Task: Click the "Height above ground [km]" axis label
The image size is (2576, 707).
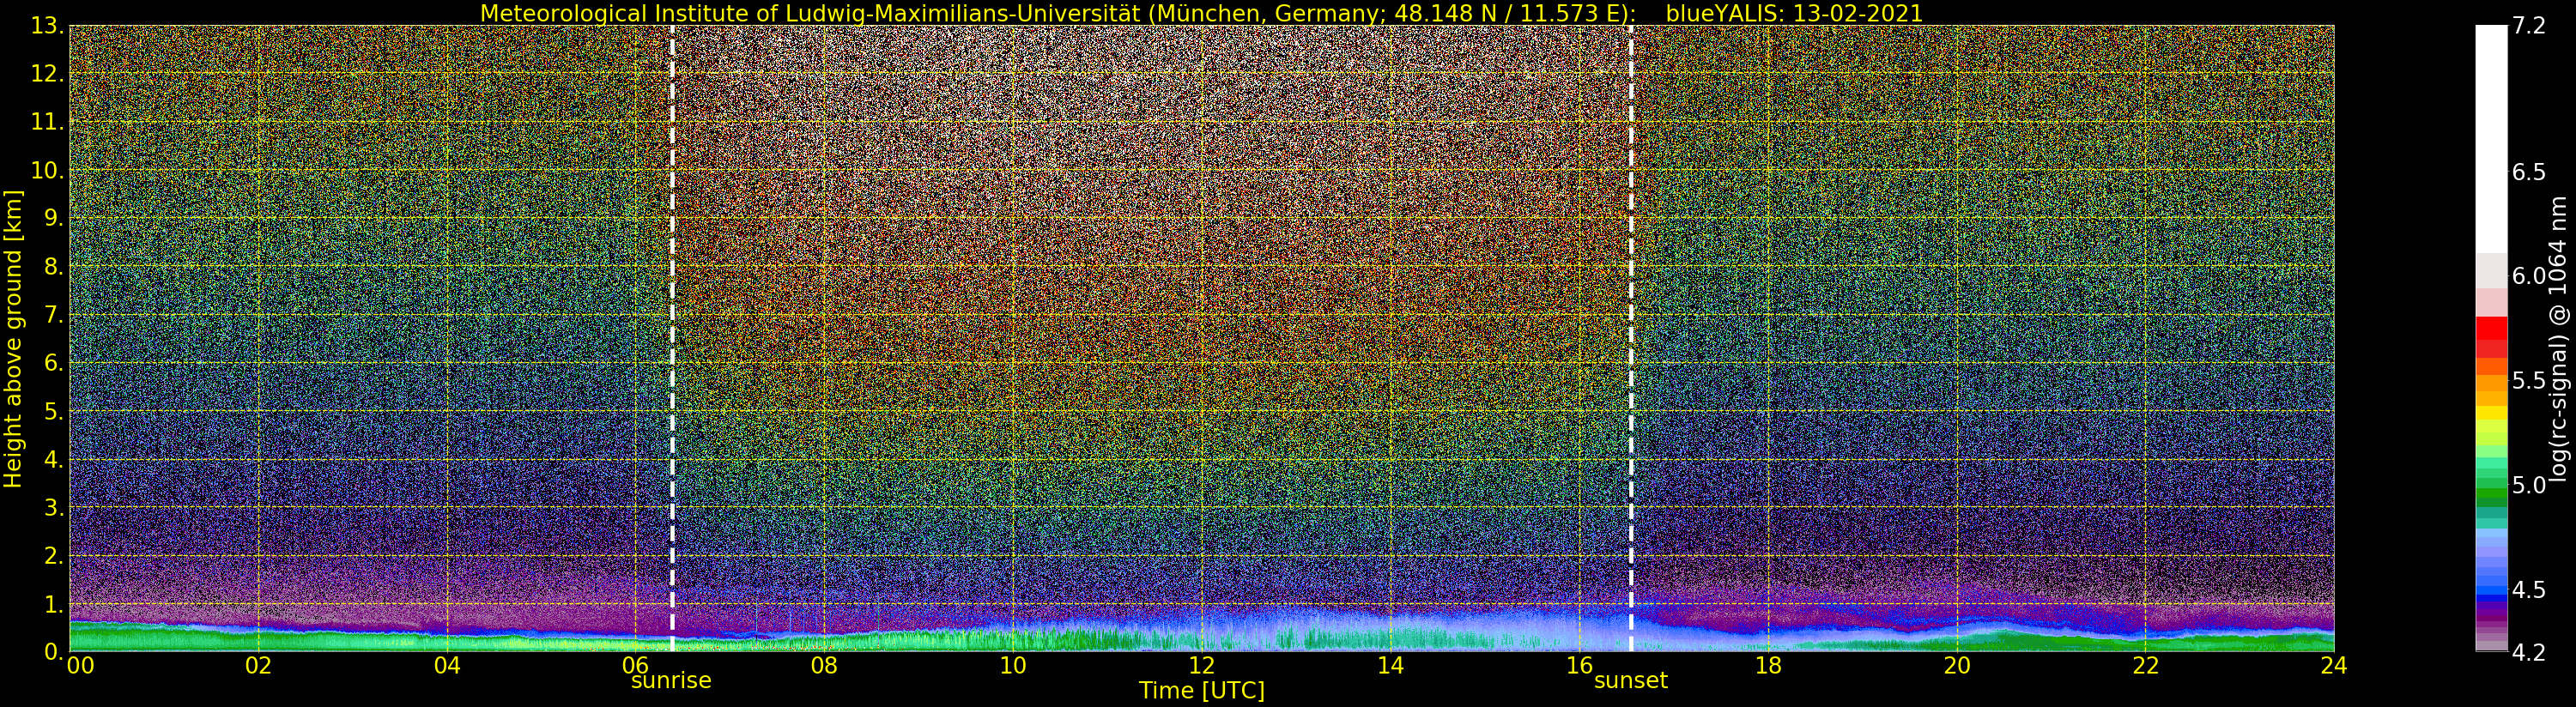Action: [x=13, y=338]
